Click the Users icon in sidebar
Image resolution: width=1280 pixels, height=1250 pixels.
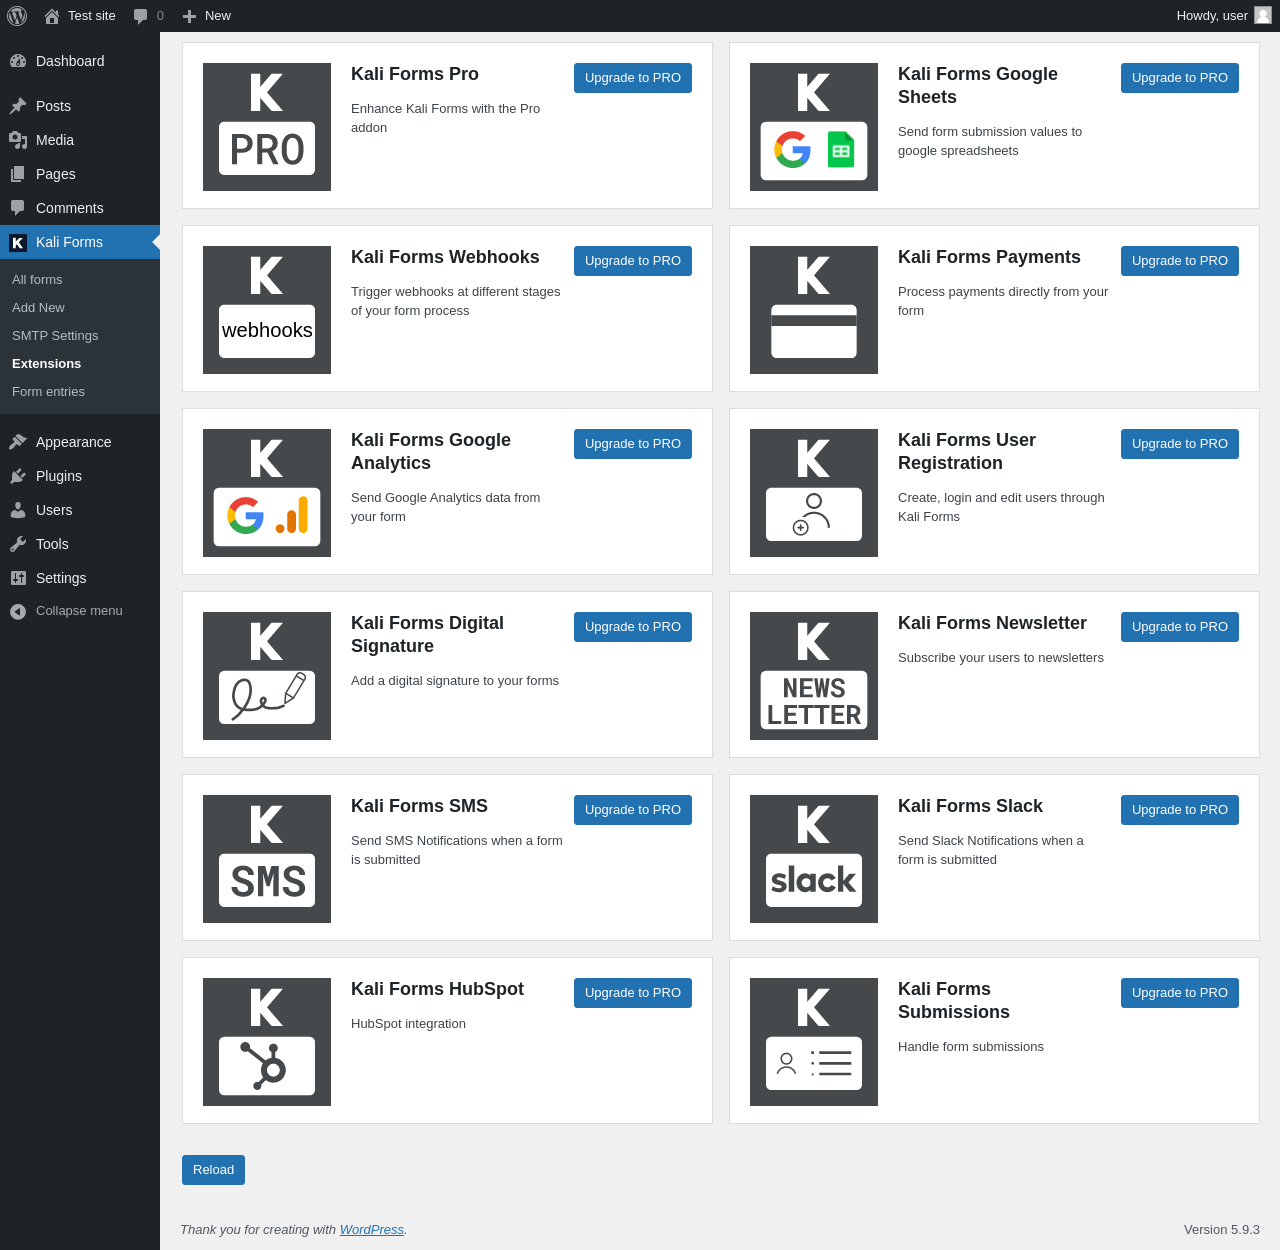tap(18, 510)
